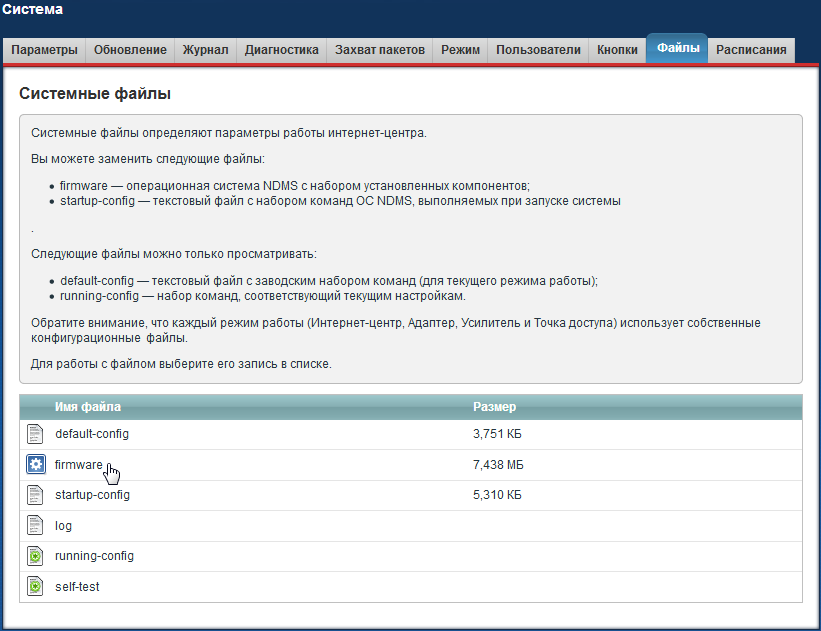The height and width of the screenshot is (631, 821).
Task: Open the Параметры tab
Action: pos(44,50)
